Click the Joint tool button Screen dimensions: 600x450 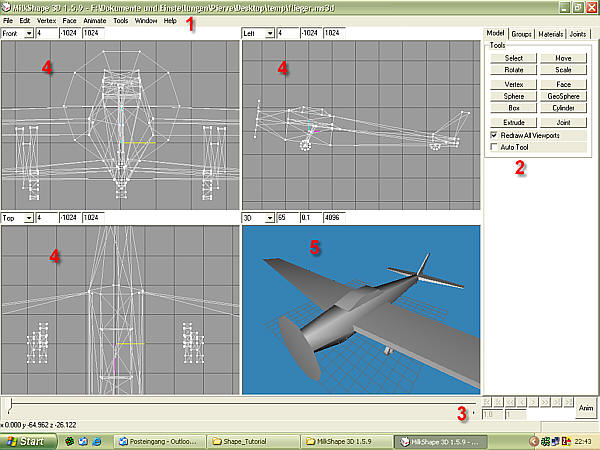563,122
